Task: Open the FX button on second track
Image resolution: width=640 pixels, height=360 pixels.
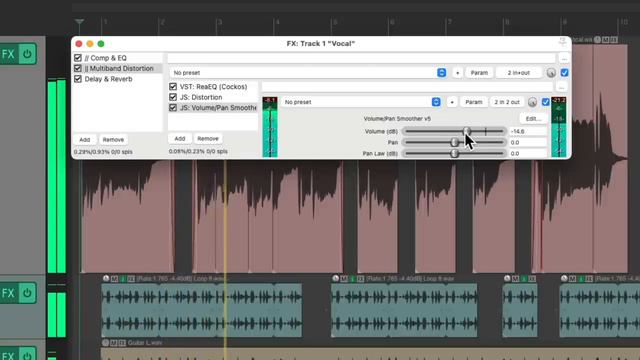Action: click(x=8, y=293)
